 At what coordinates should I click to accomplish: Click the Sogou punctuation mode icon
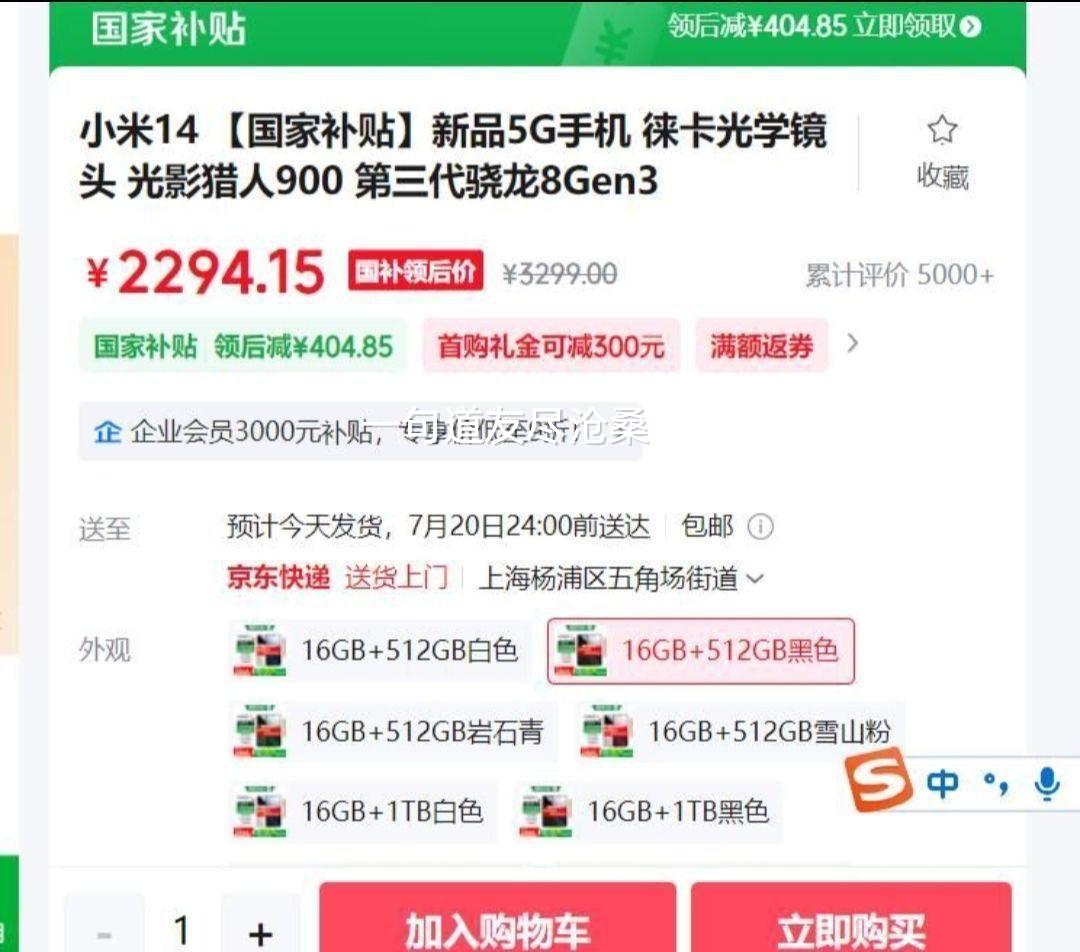[x=996, y=784]
